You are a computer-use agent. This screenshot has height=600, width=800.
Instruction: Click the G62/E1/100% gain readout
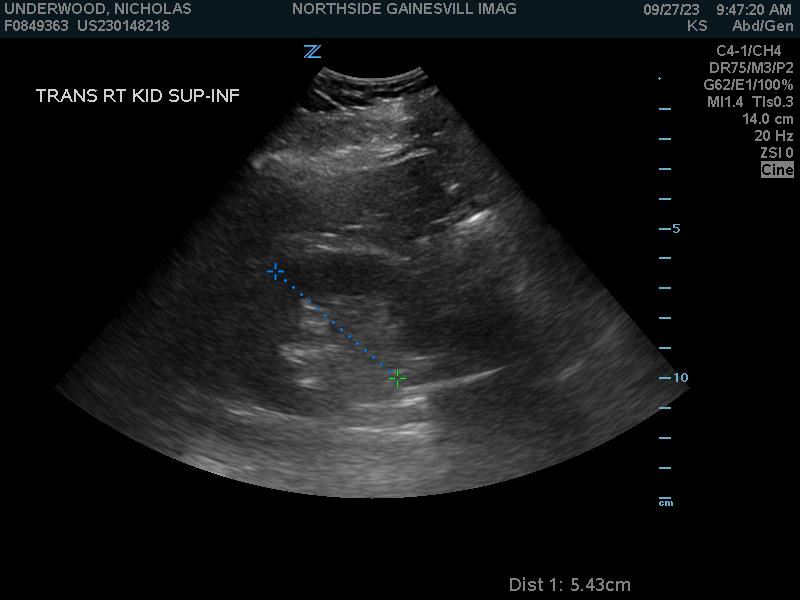coord(748,85)
